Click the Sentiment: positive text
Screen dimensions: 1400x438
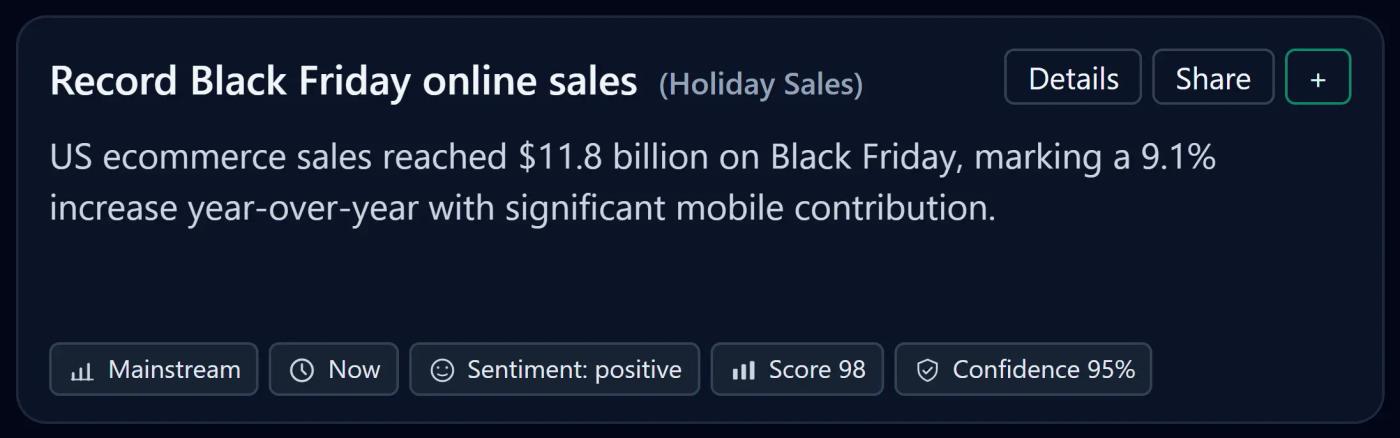click(x=574, y=370)
